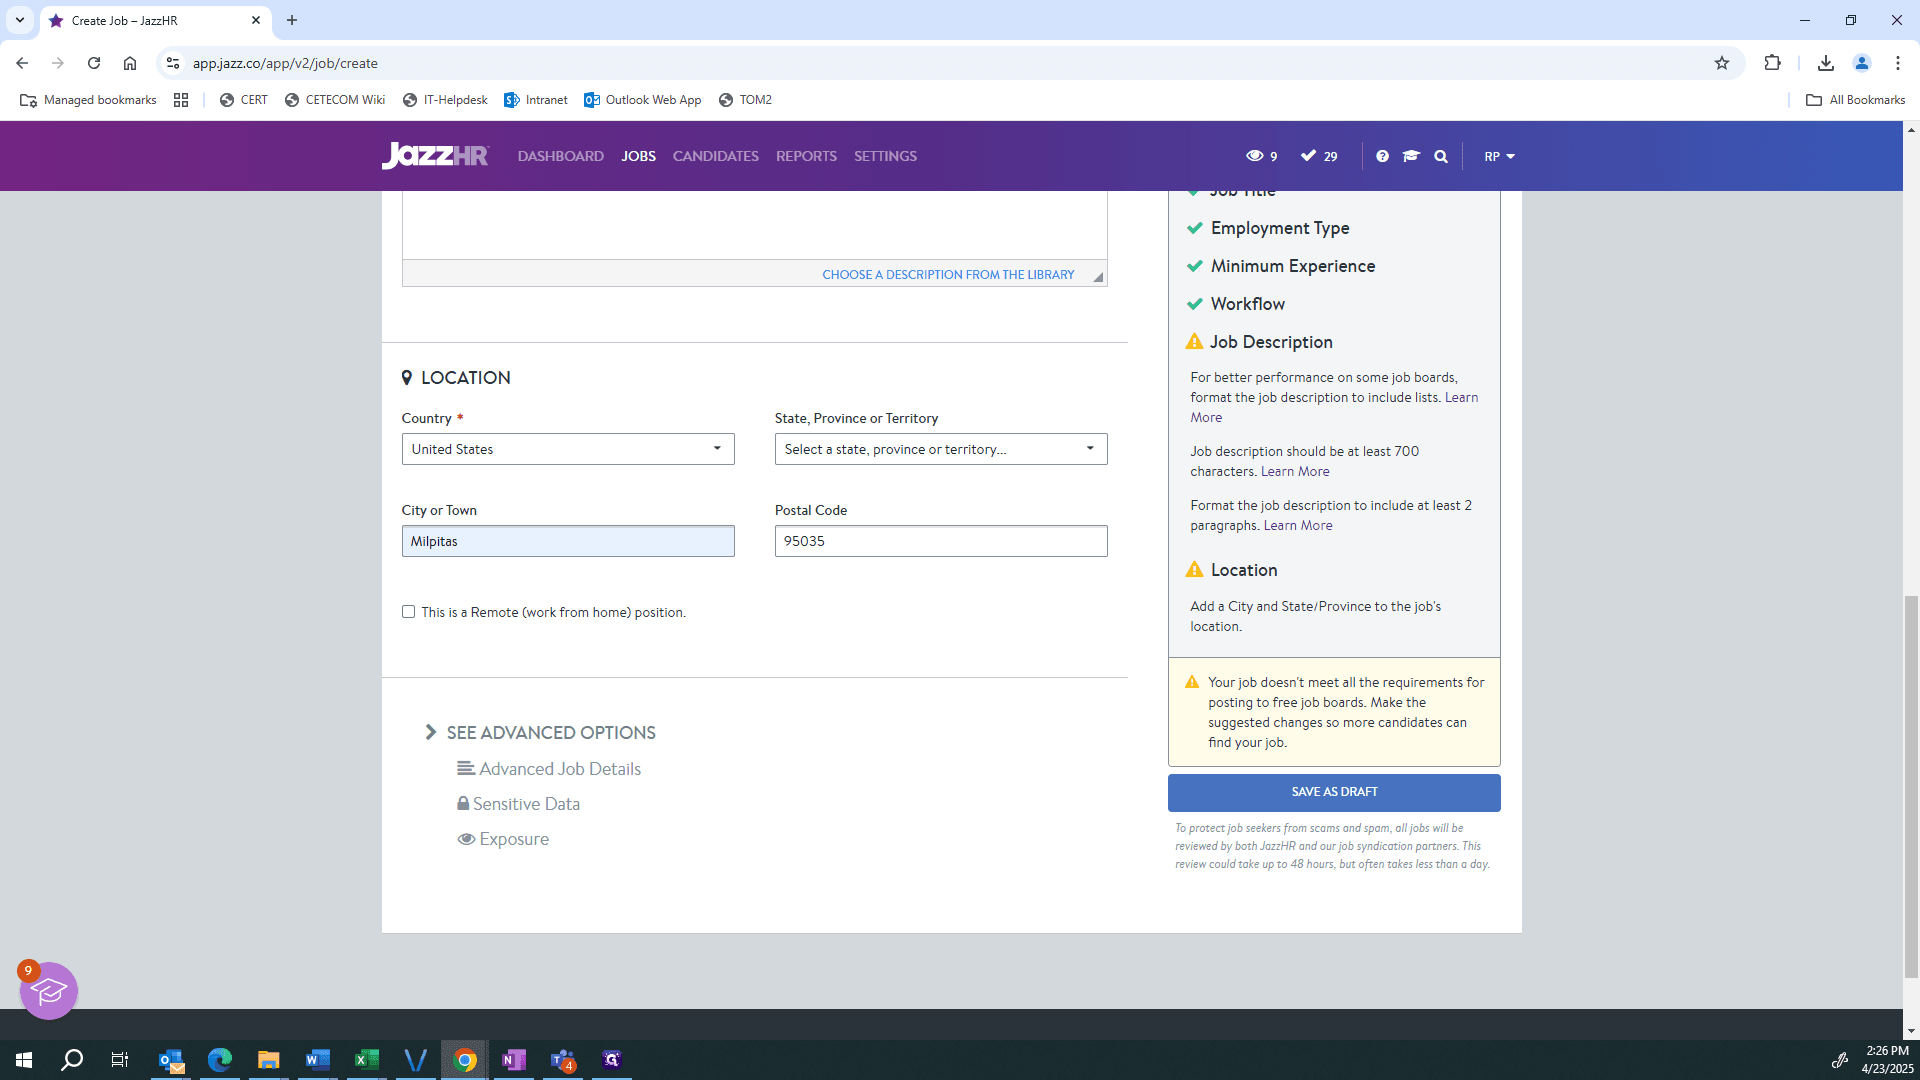Open the Intranet bookmark
The image size is (1920, 1080).
click(x=536, y=100)
